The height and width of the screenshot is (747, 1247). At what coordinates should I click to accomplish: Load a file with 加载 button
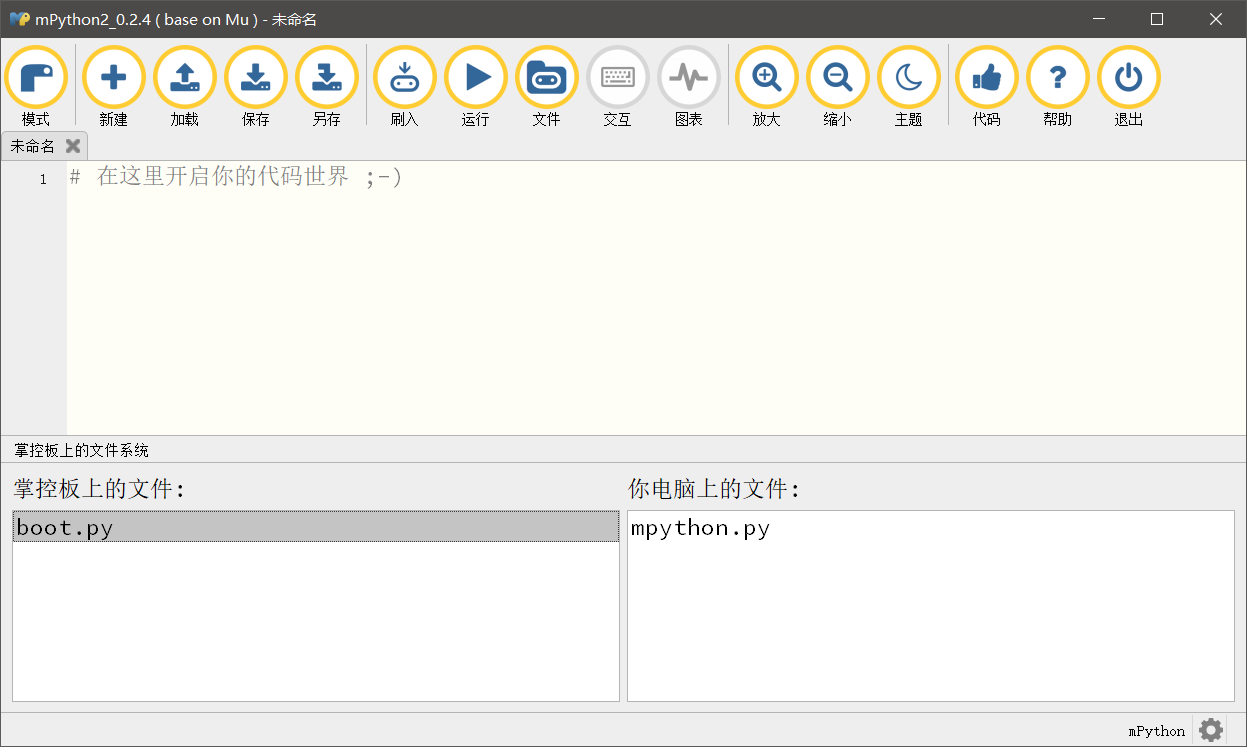pos(184,86)
